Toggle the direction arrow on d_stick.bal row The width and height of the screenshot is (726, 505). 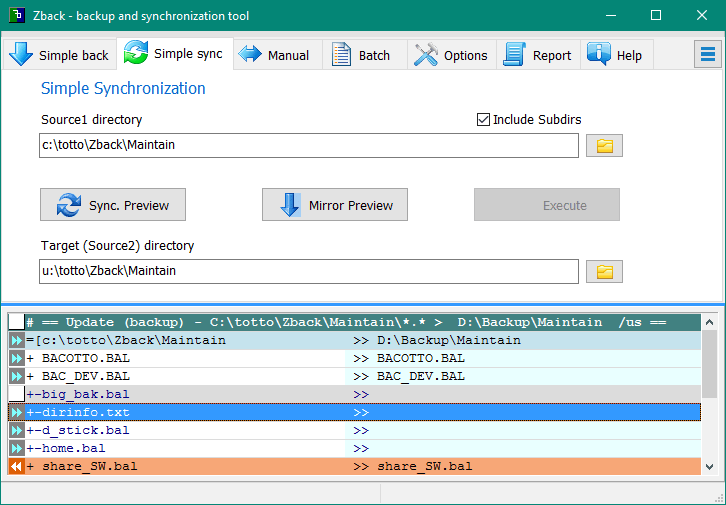(16, 430)
